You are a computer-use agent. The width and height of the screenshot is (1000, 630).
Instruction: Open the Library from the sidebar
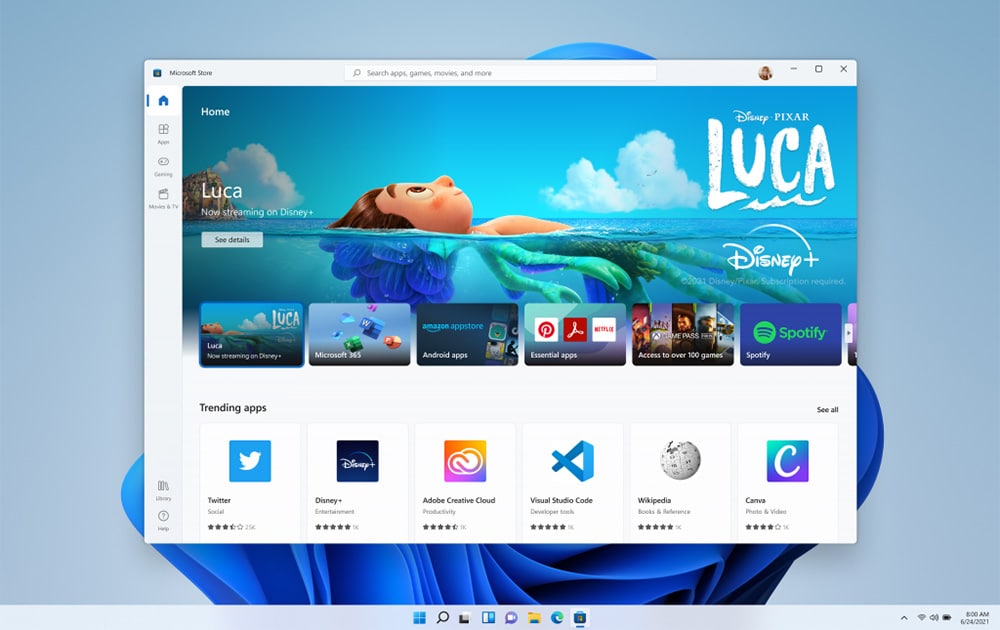163,486
